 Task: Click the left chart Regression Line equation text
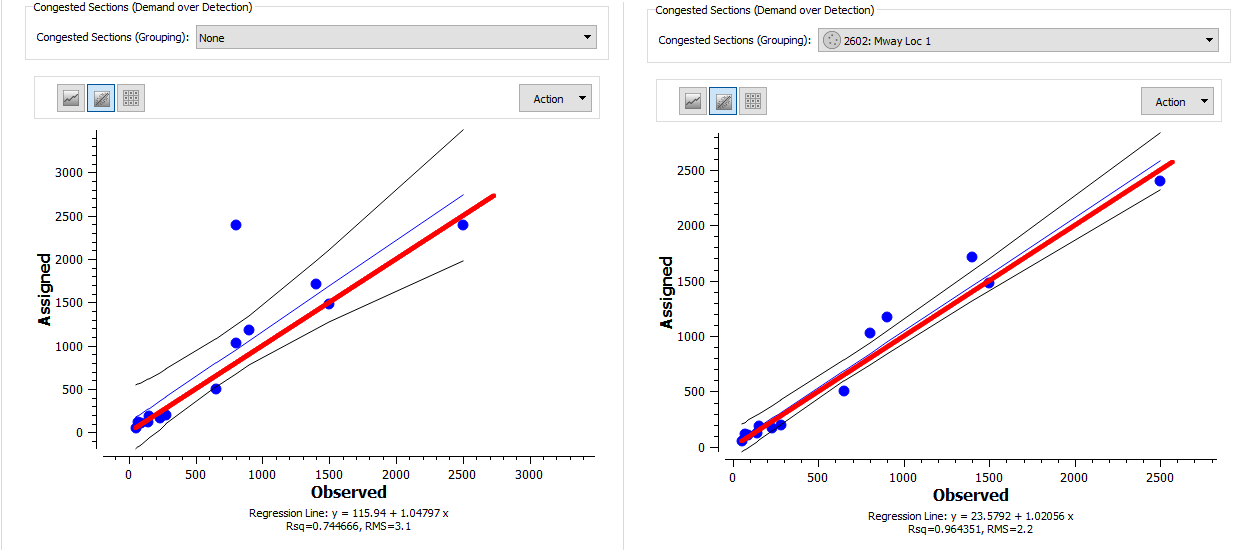pyautogui.click(x=349, y=513)
